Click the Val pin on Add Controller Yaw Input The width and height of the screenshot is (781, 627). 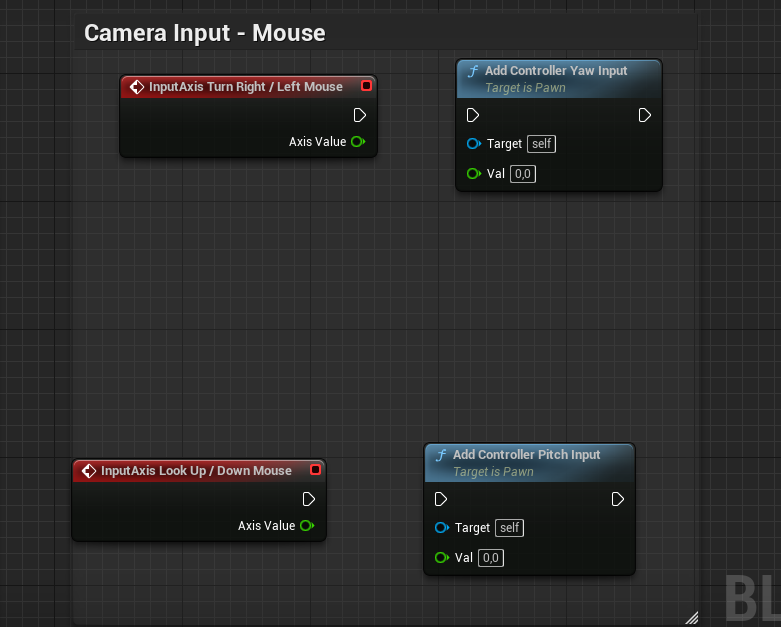473,174
